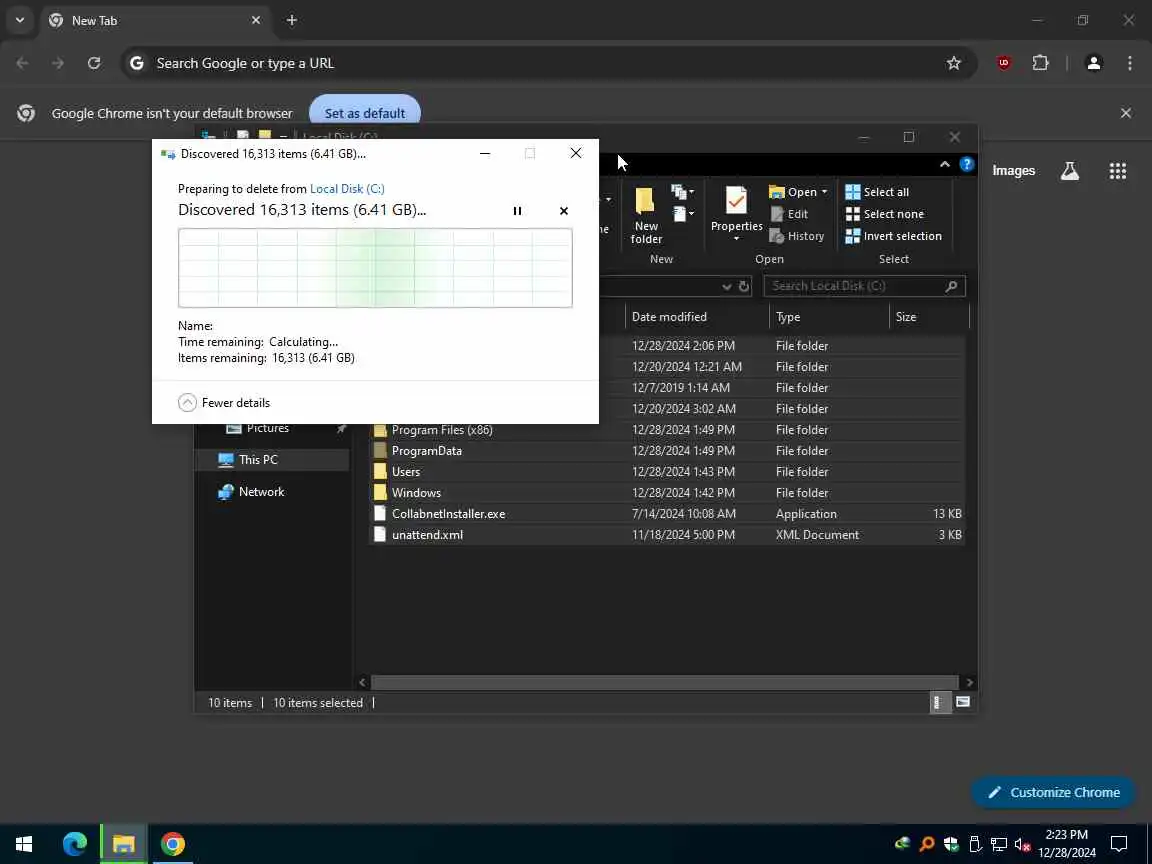The image size is (1152, 864).
Task: Refresh the Explorer address bar
Action: [x=744, y=287]
